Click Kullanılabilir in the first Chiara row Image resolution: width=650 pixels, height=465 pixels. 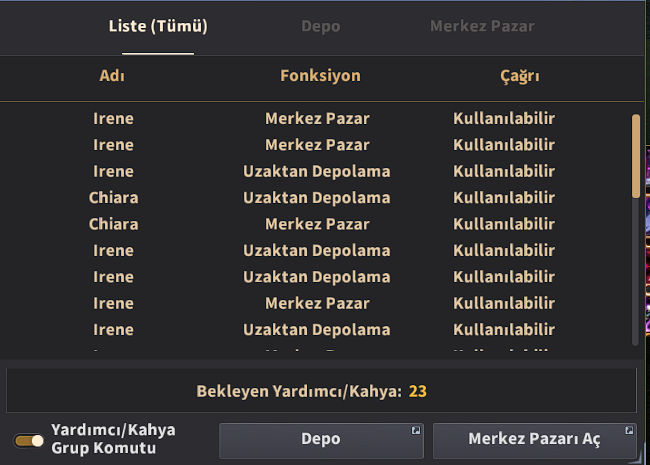pyautogui.click(x=504, y=198)
